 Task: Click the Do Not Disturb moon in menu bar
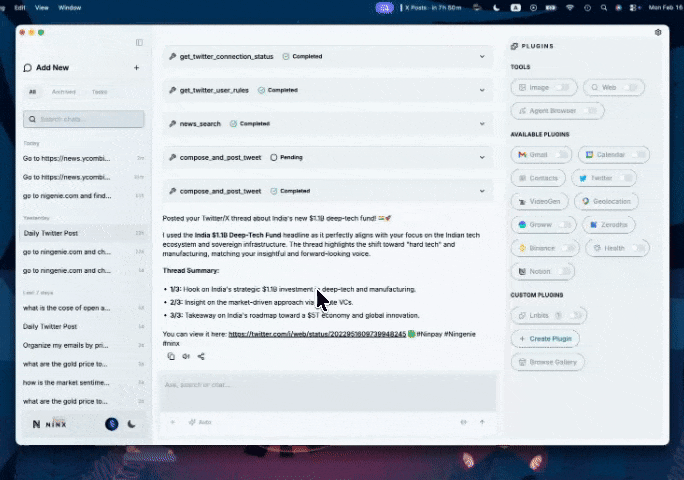496,7
